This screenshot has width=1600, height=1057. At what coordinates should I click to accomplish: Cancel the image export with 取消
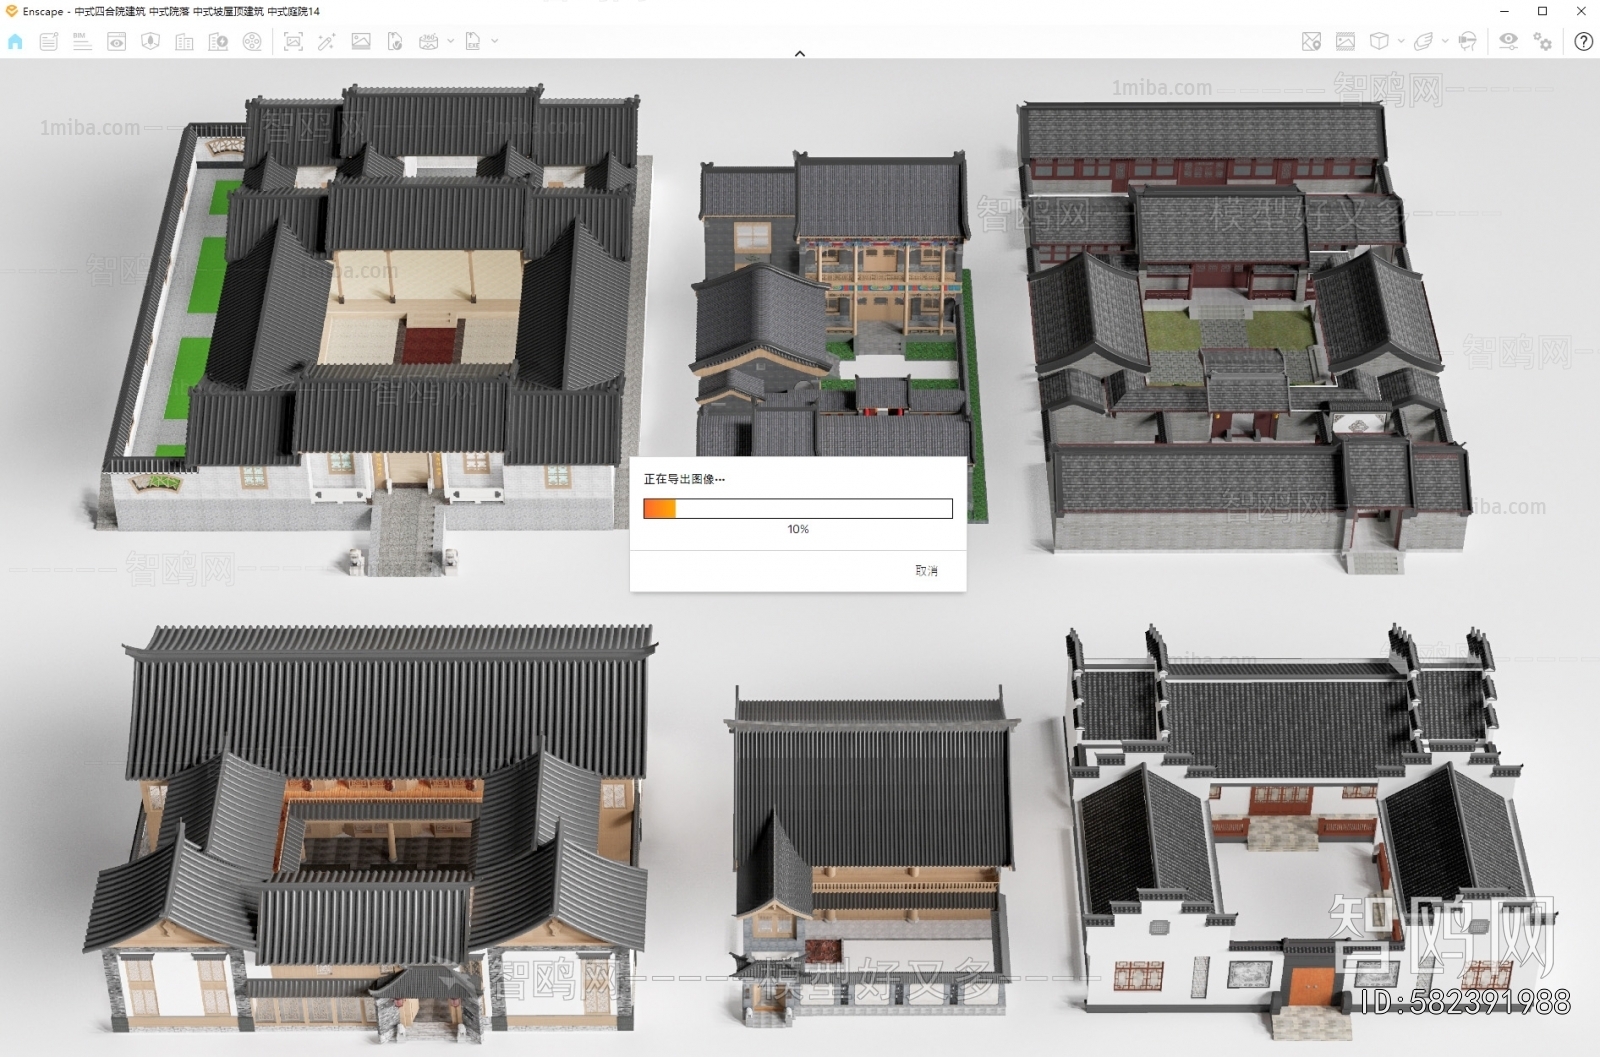click(926, 571)
